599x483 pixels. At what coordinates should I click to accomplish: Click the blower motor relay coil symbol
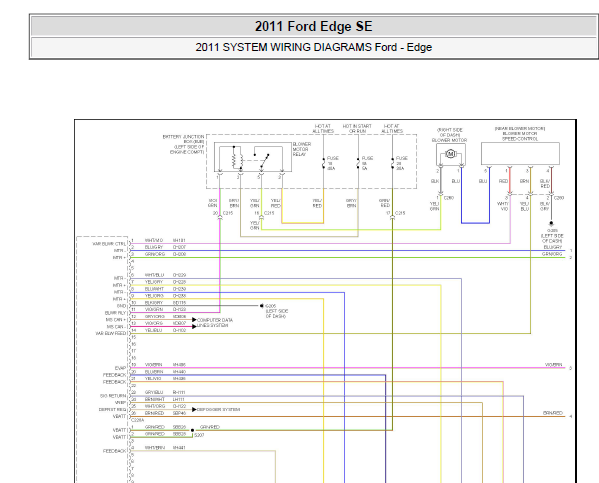pyautogui.click(x=237, y=158)
